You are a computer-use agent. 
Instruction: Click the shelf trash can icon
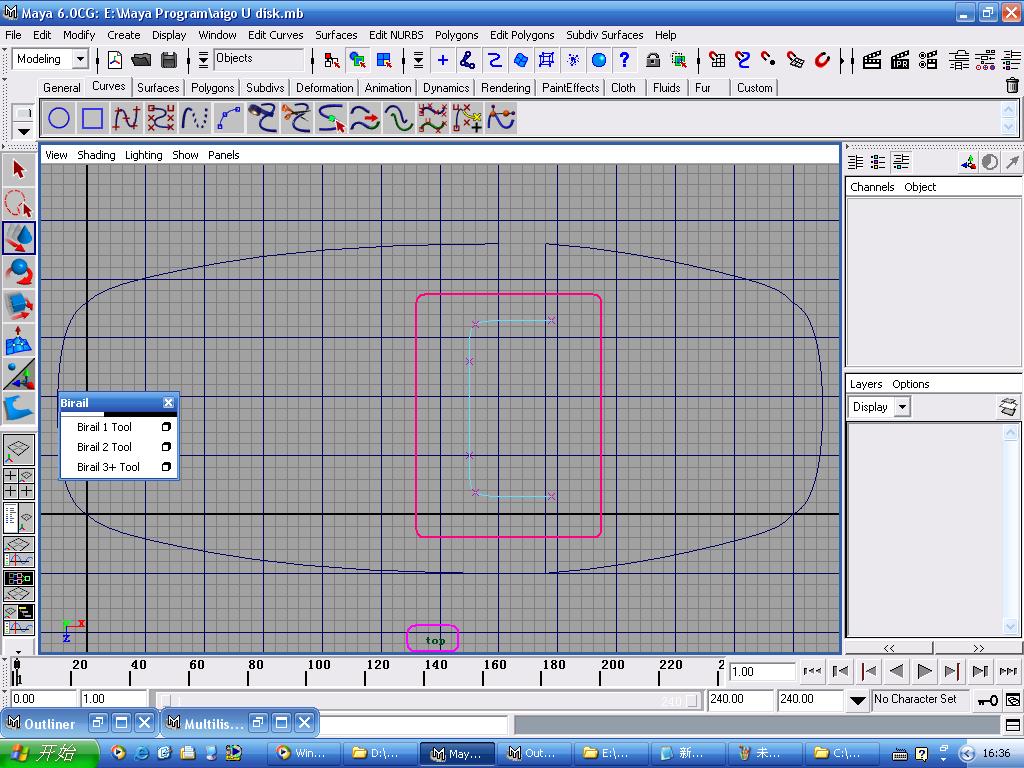point(1012,85)
